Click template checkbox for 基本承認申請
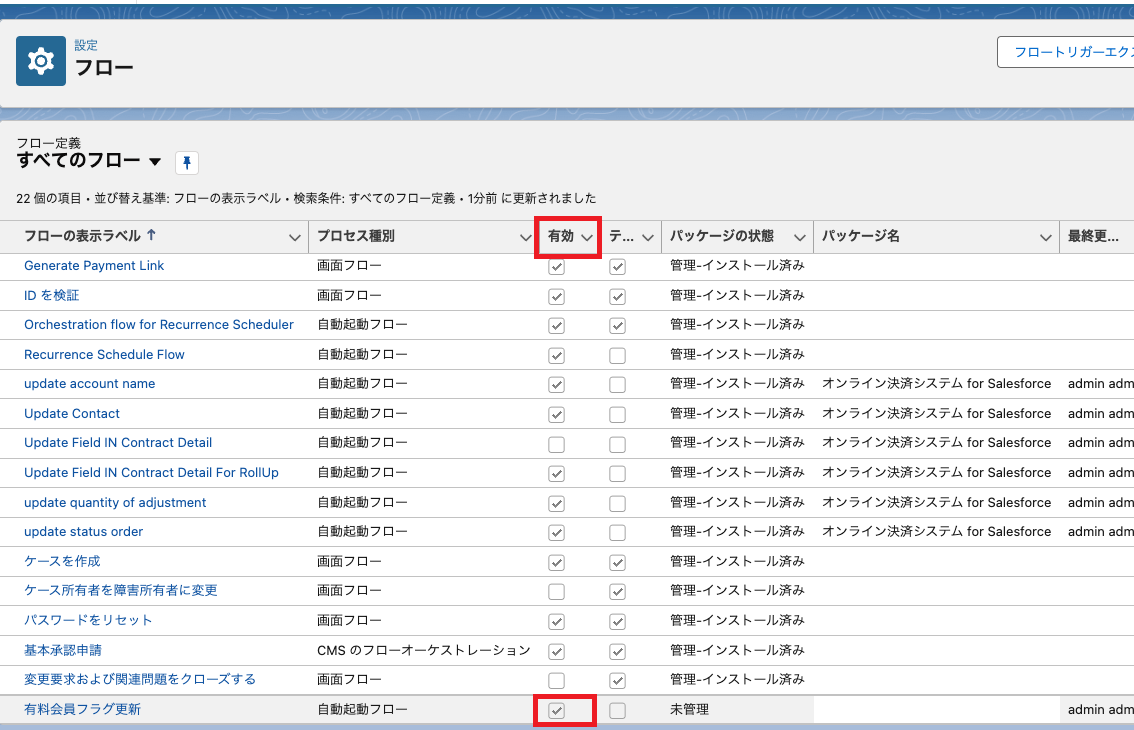 [x=617, y=651]
